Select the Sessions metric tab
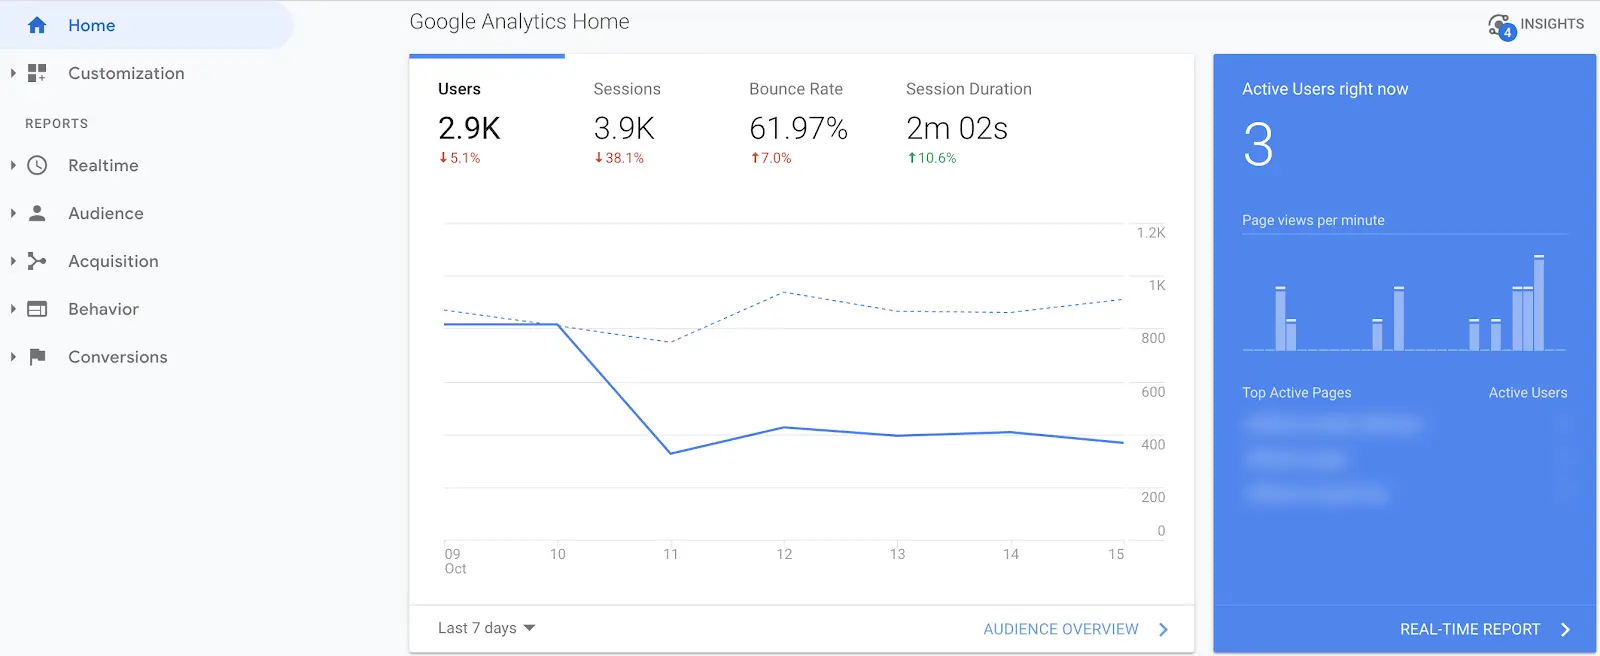 point(643,122)
